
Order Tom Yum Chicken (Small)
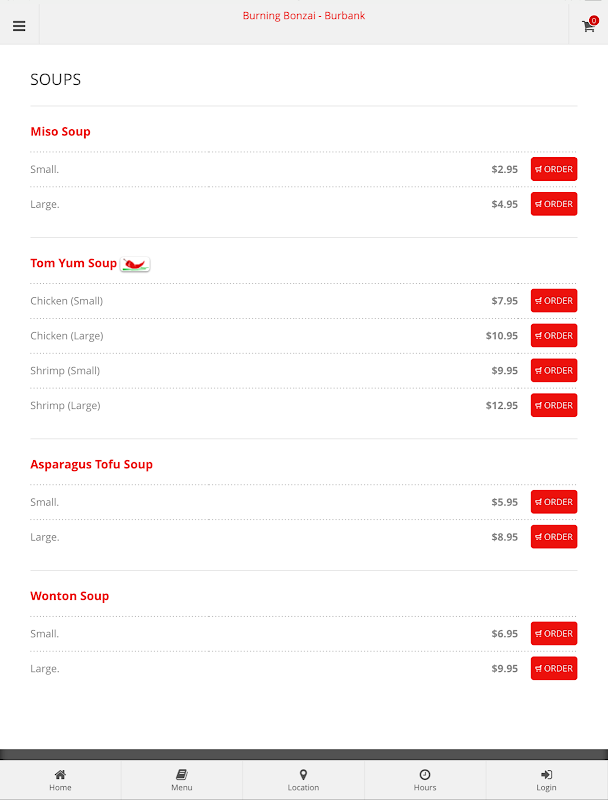tap(554, 301)
